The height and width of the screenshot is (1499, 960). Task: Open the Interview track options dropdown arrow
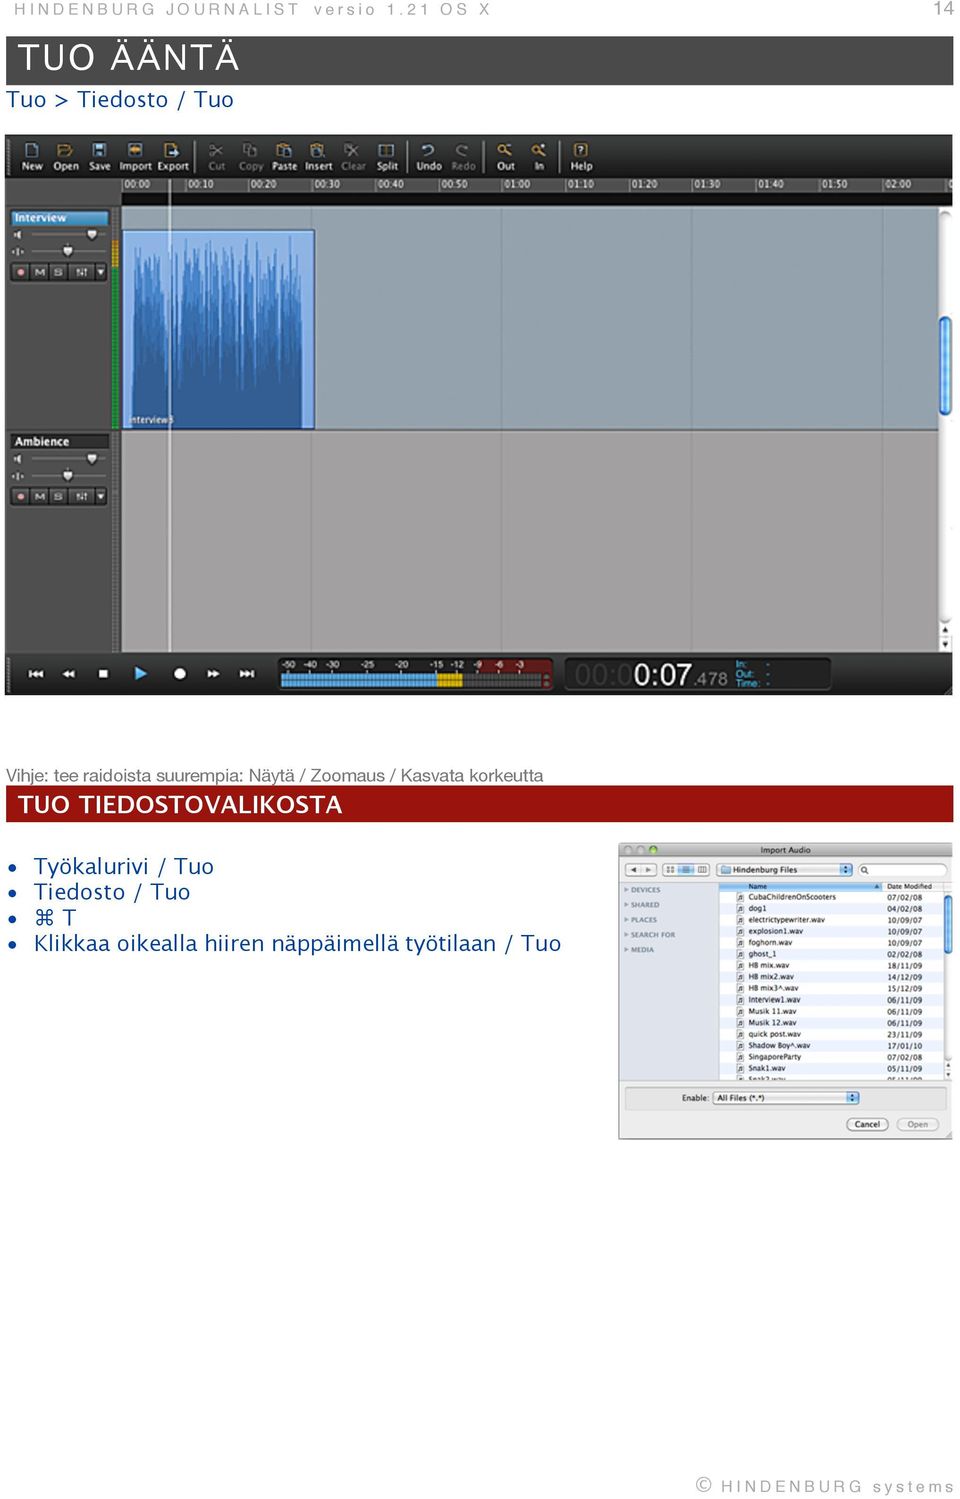(x=100, y=272)
